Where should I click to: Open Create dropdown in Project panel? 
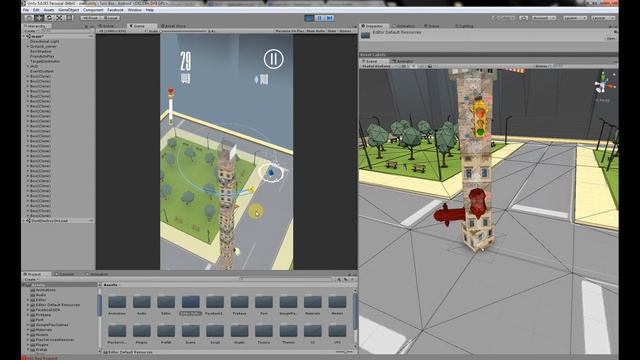31,280
